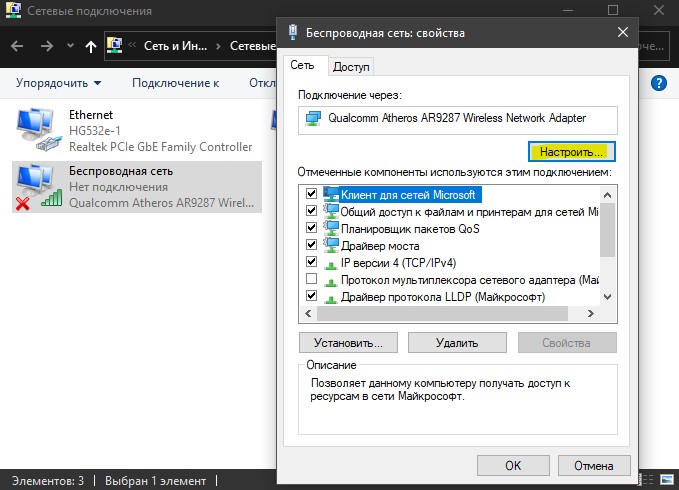Select the Ethernet connection icon
This screenshot has width=679, height=490.
pos(39,130)
